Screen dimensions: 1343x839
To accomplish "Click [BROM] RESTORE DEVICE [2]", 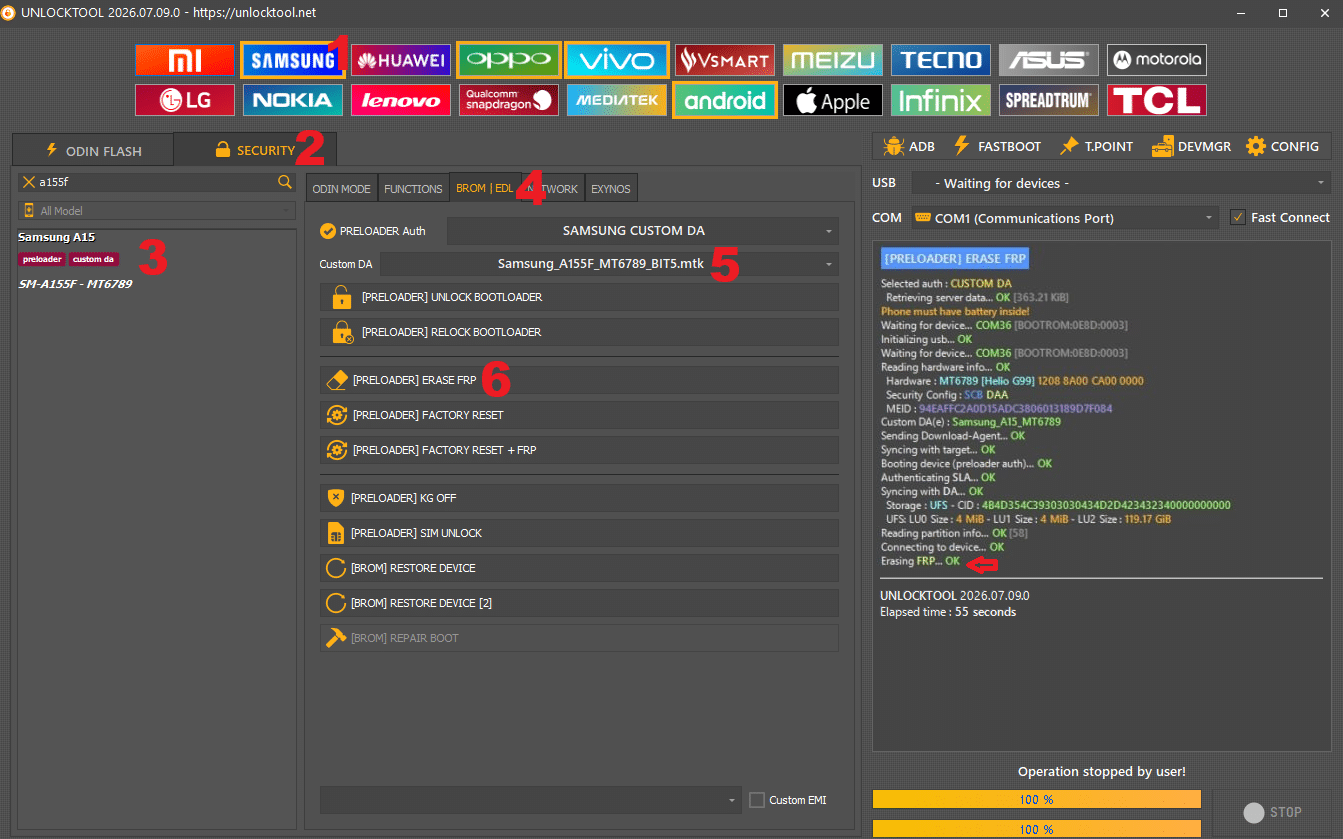I will click(579, 603).
